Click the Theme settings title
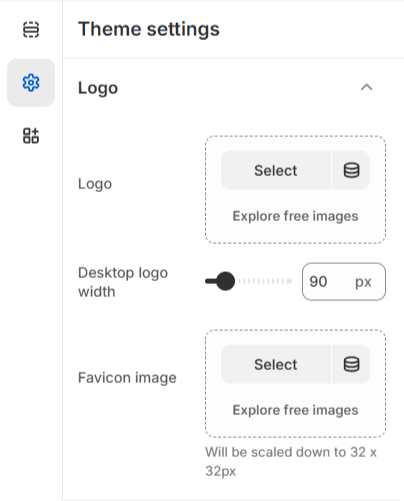404x501 pixels. point(149,29)
